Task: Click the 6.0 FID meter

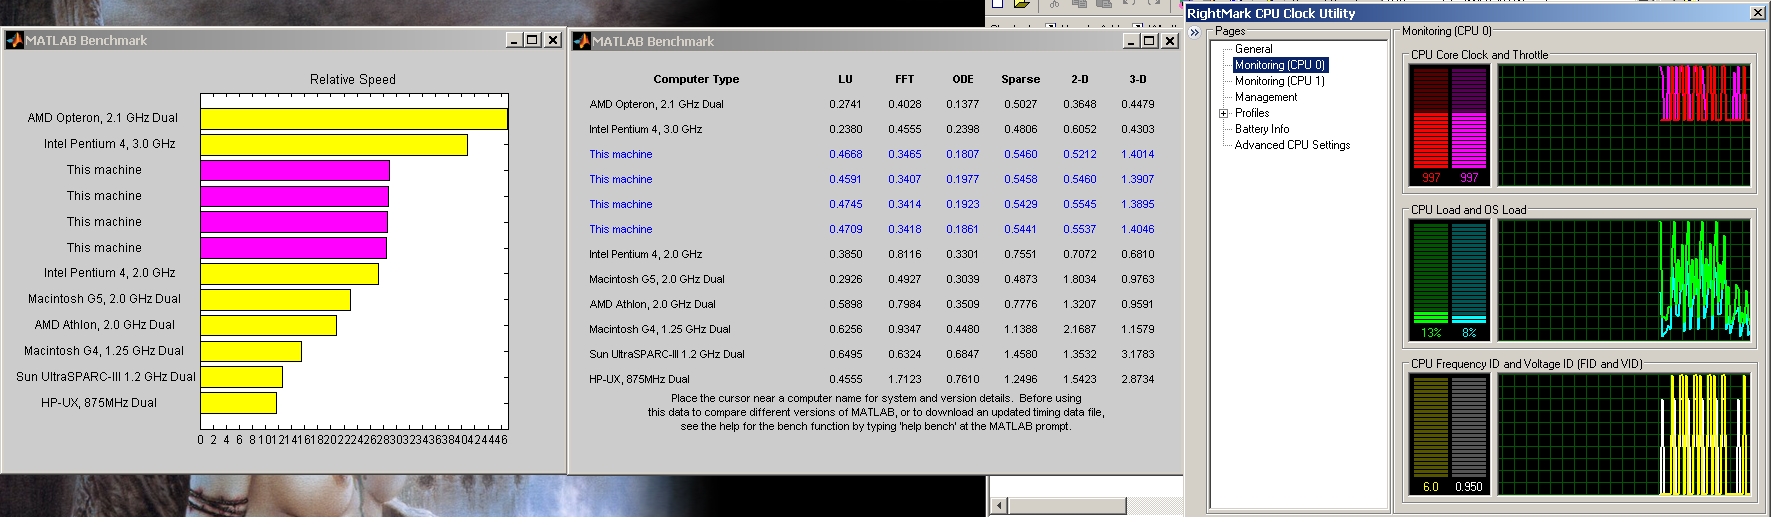Action: [1431, 435]
